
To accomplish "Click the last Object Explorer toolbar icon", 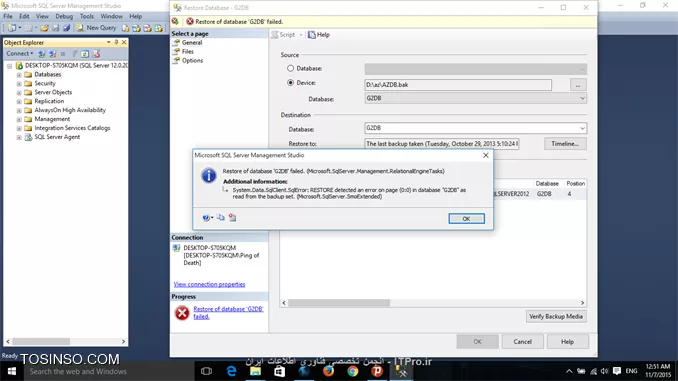I will click(96, 54).
